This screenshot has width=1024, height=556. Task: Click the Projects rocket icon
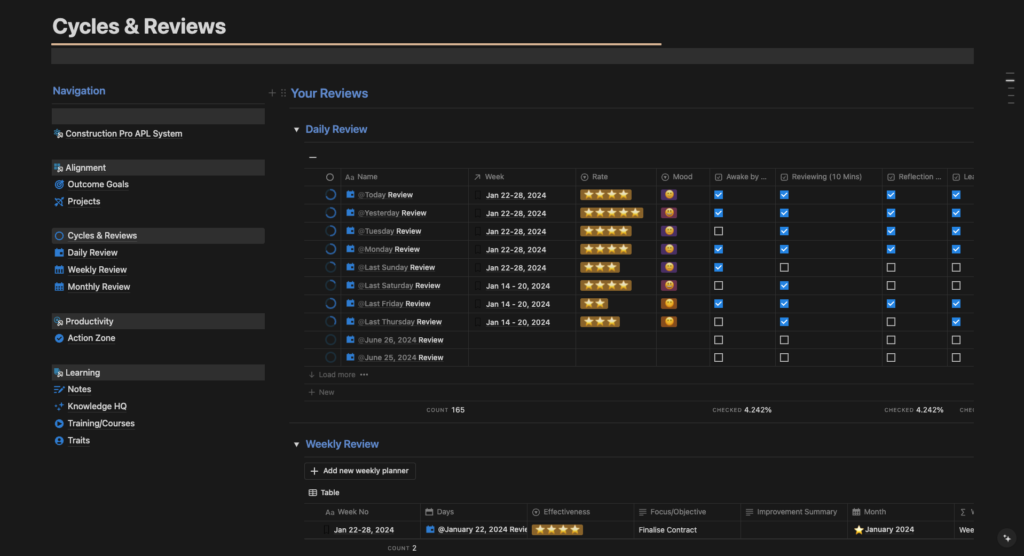(x=59, y=202)
